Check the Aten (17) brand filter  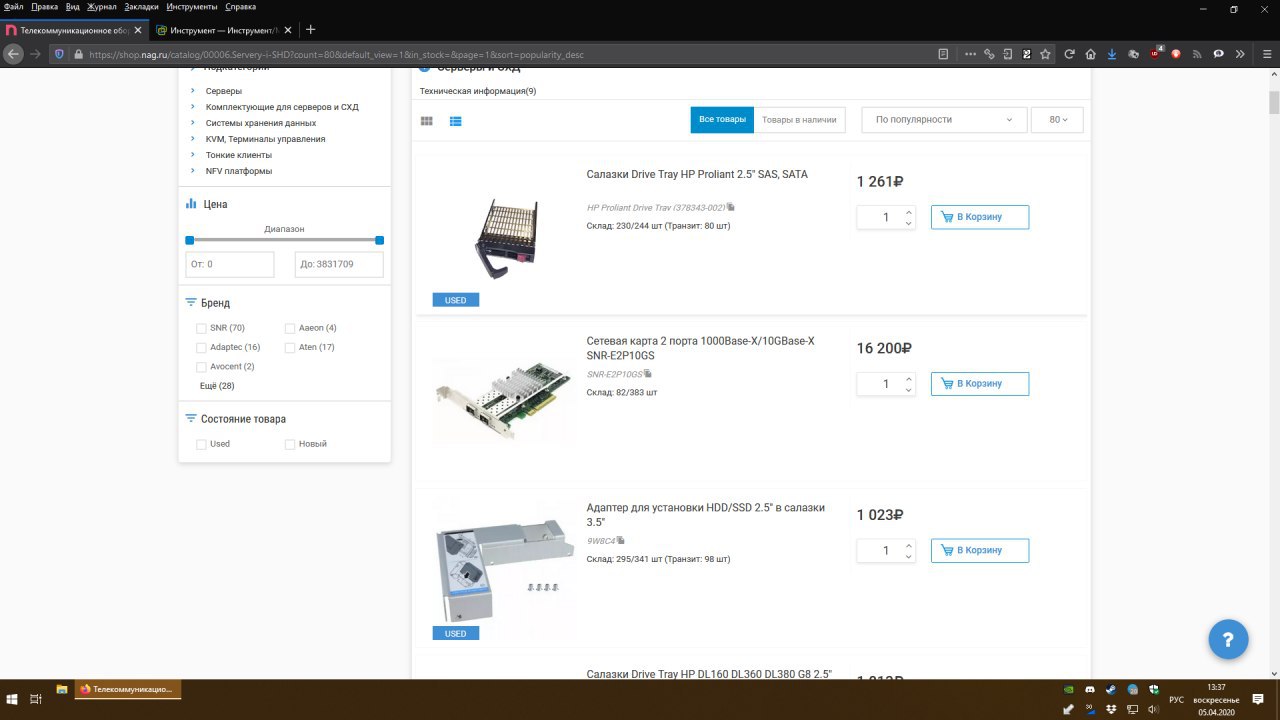[x=290, y=347]
